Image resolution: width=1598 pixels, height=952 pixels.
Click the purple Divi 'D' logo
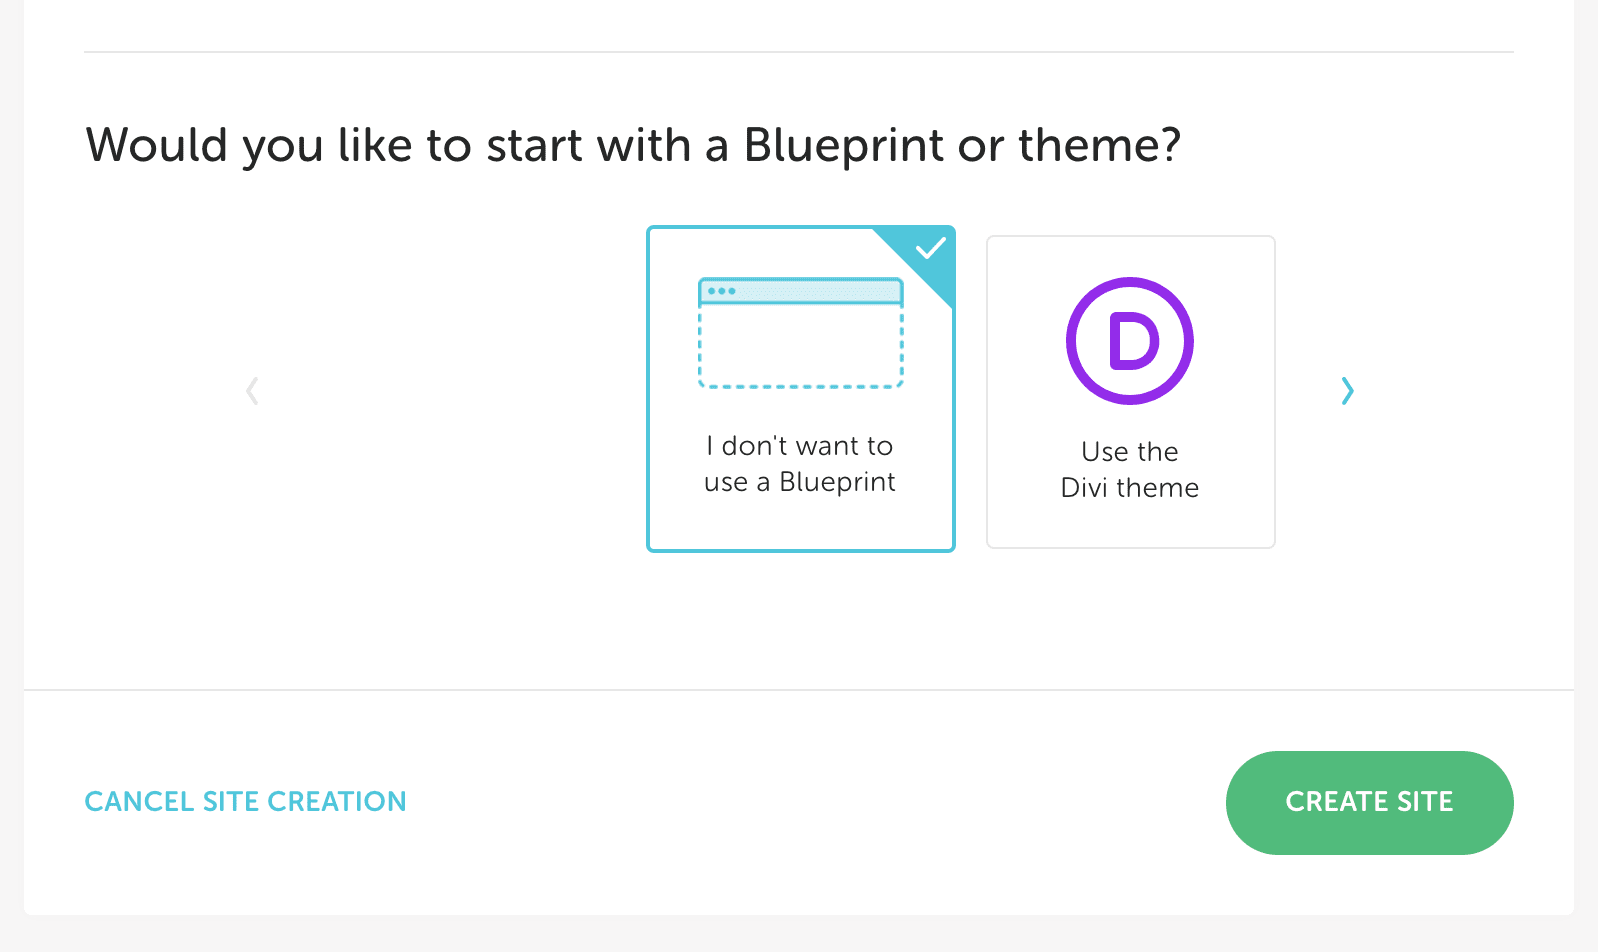point(1130,341)
